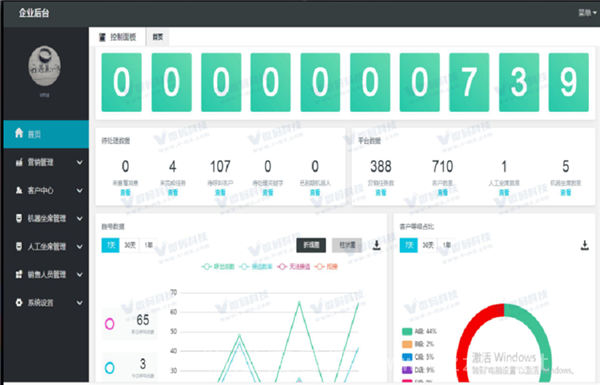Click the user avatar picture
The width and height of the screenshot is (600, 385).
(44, 66)
